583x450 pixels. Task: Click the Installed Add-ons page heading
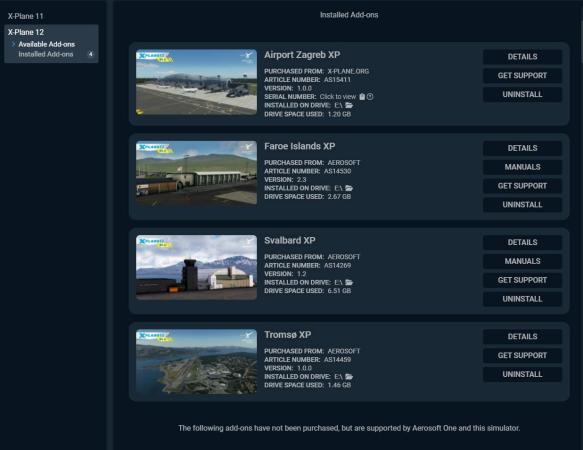349,15
